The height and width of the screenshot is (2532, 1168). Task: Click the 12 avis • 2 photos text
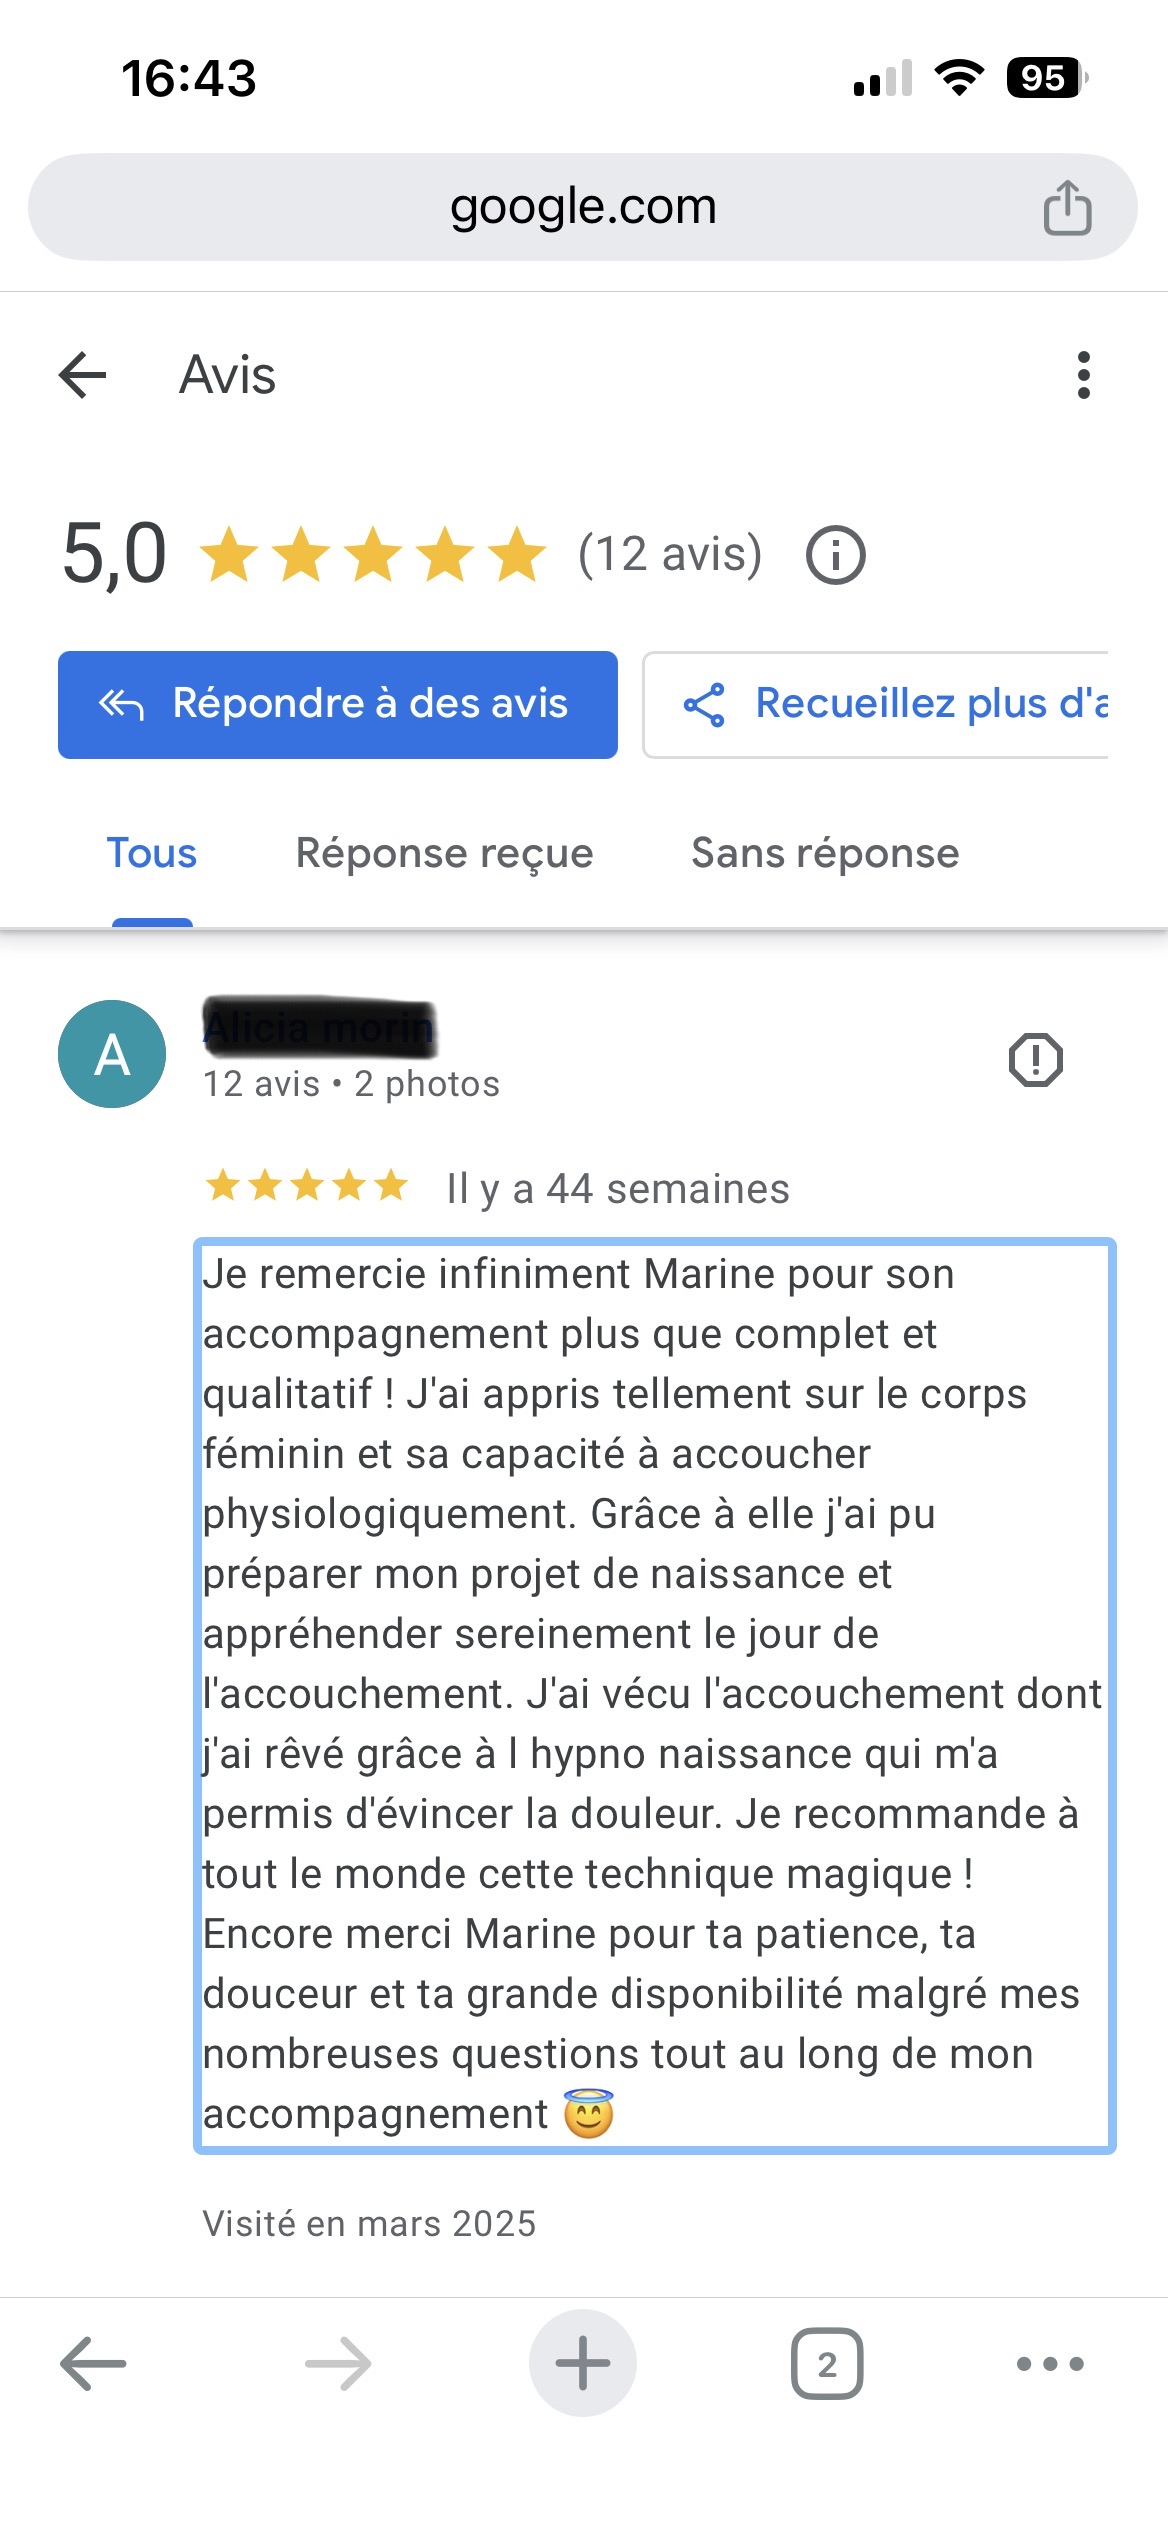351,1084
